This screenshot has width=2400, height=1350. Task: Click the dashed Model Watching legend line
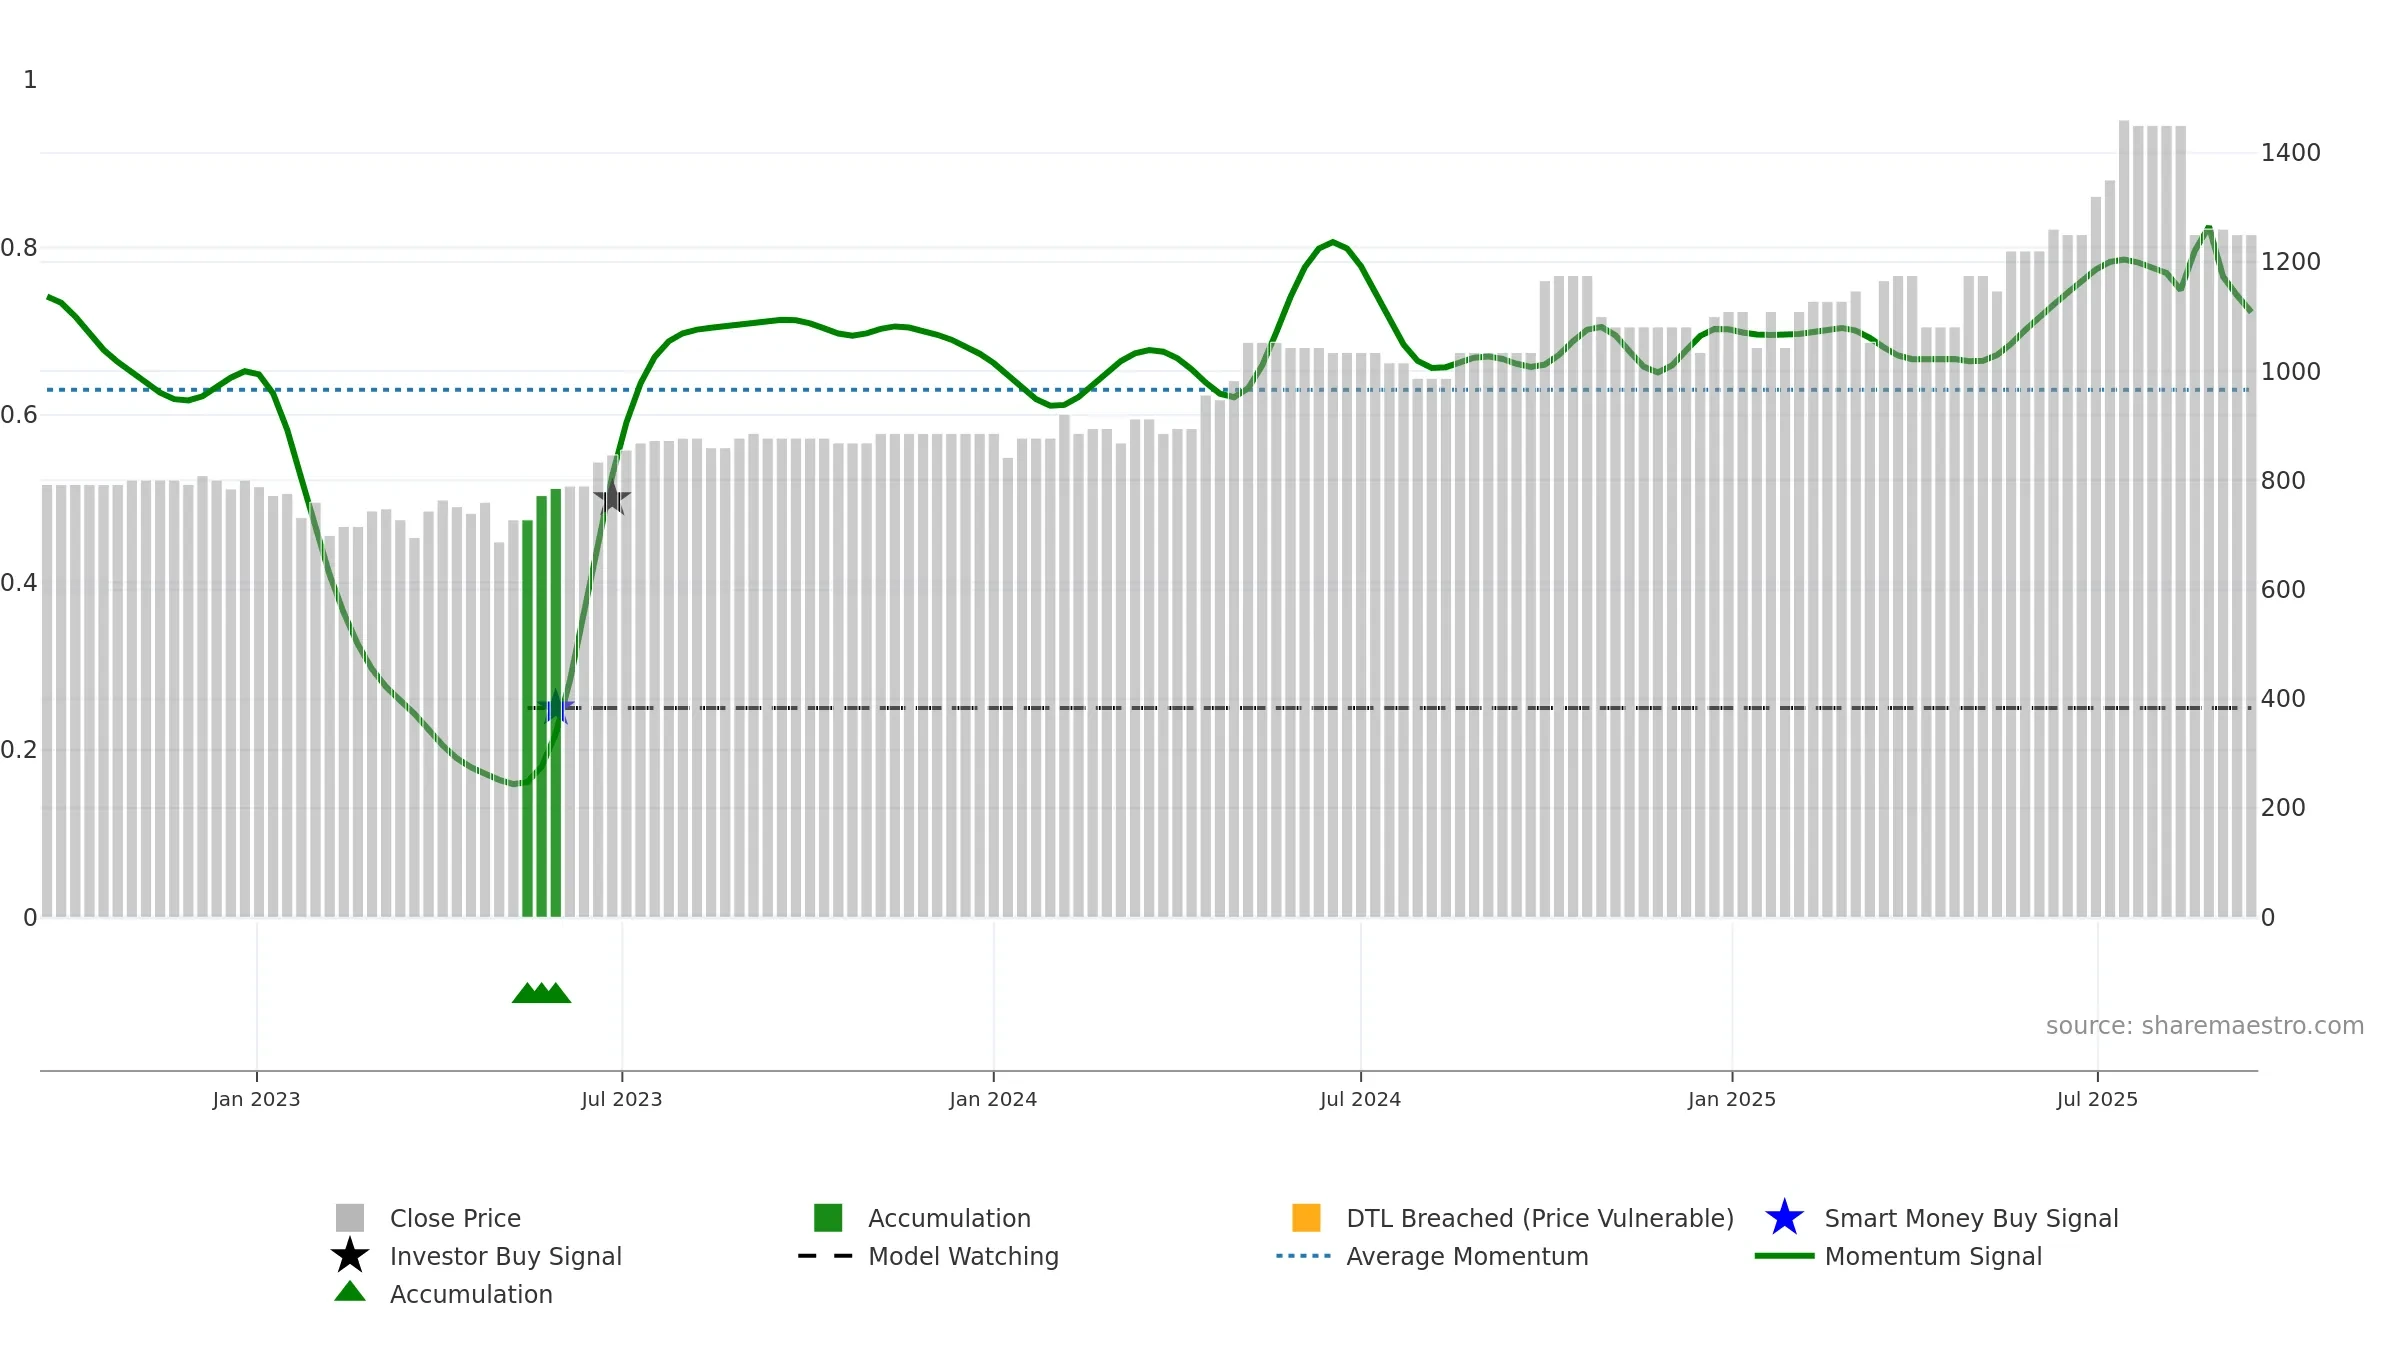click(x=826, y=1256)
